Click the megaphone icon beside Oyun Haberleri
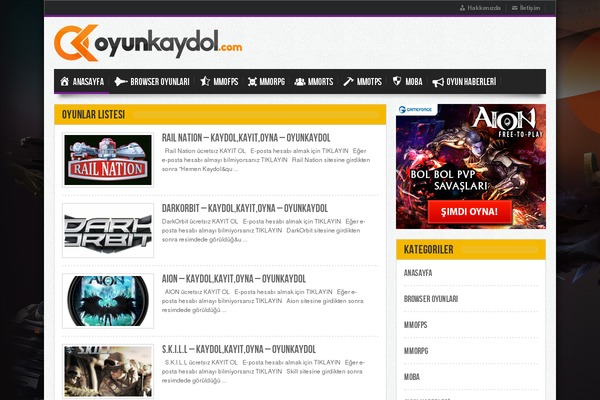 tap(438, 82)
